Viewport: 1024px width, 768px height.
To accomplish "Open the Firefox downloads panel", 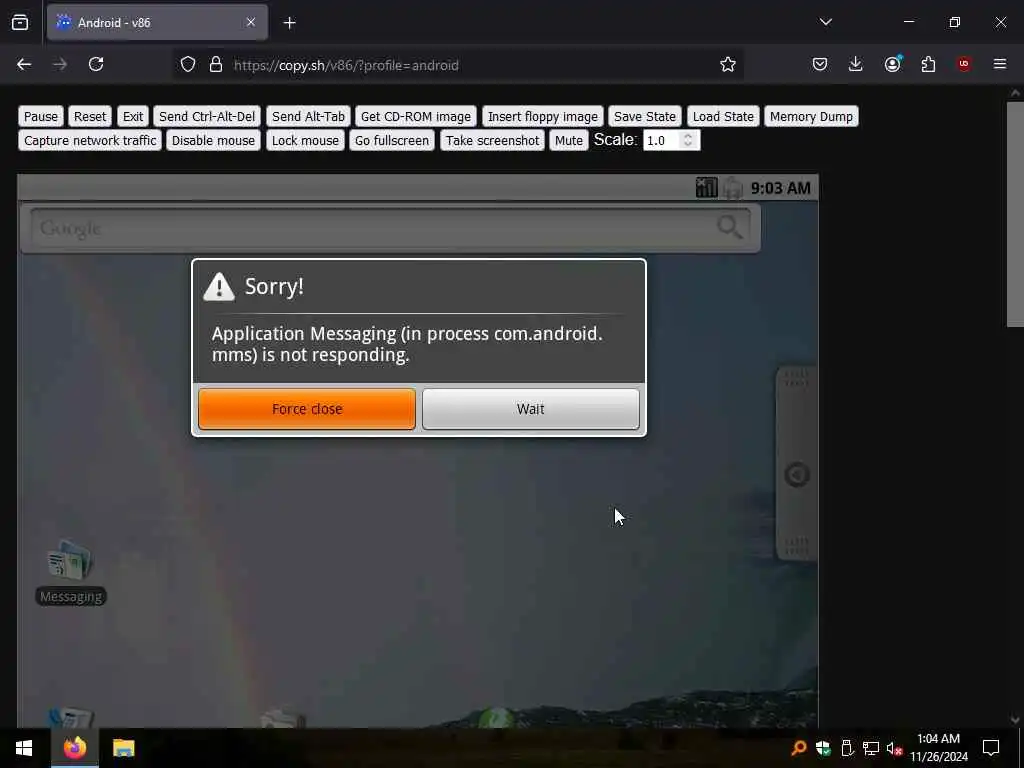I will pyautogui.click(x=856, y=64).
